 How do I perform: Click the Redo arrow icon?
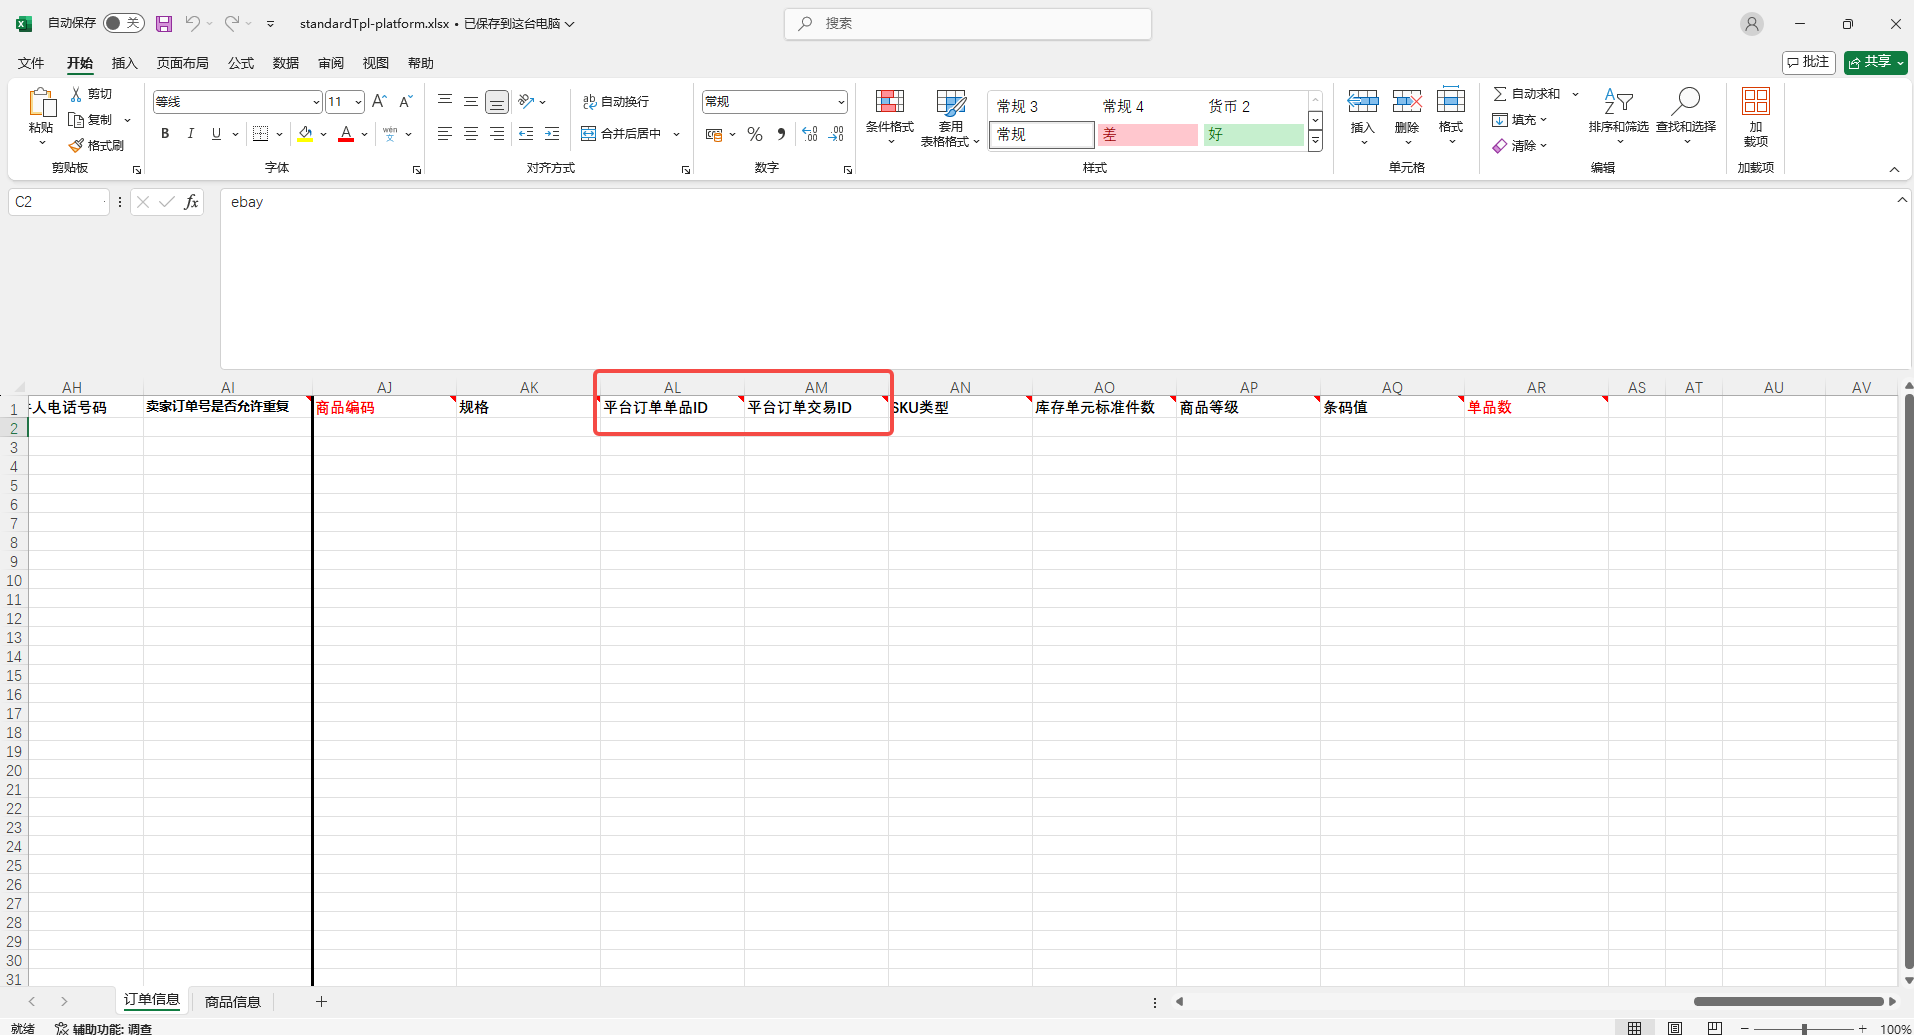pos(232,23)
